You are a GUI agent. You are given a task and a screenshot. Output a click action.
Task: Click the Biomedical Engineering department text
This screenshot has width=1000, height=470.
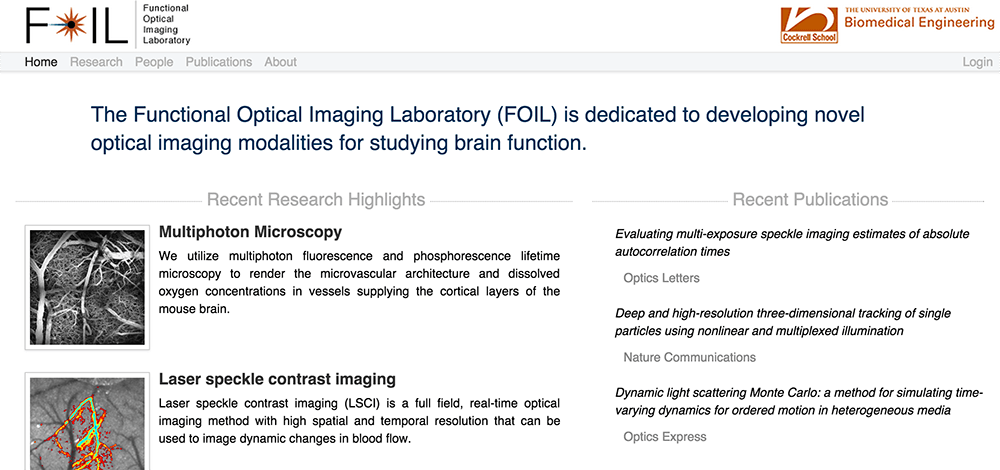(x=919, y=23)
